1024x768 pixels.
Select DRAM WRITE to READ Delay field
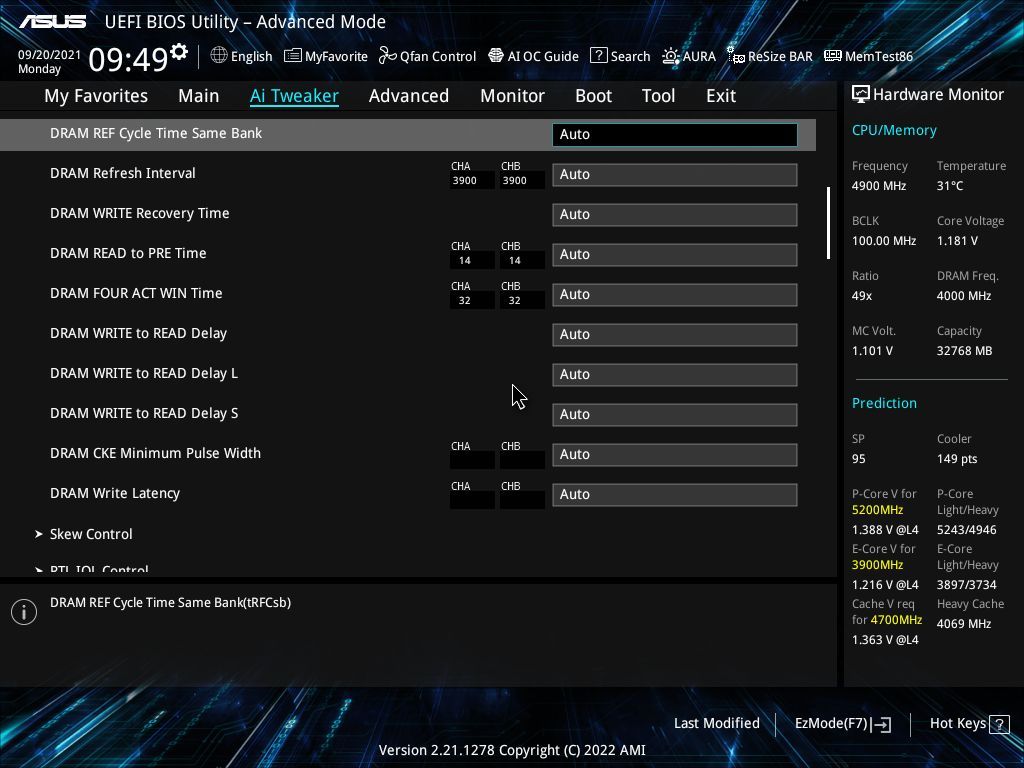675,335
